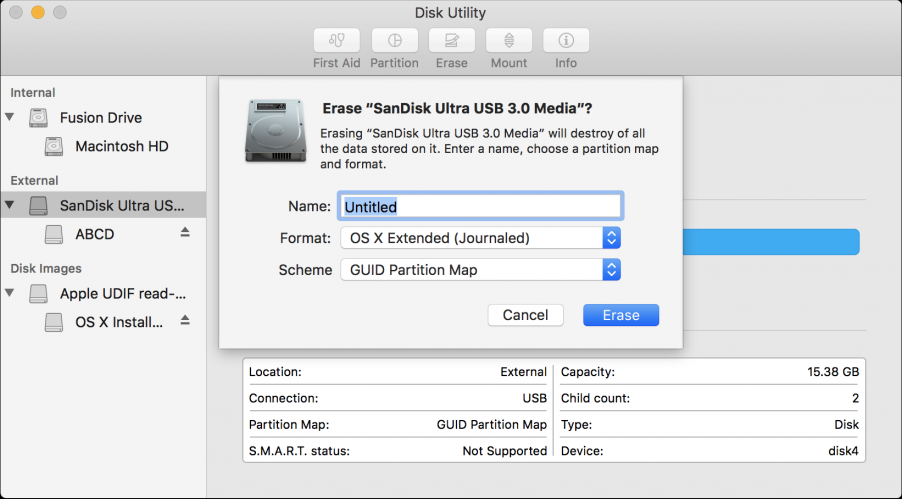Collapse the SanDisk Ultra USB disclosure triangle
The width and height of the screenshot is (902, 499).
[10, 205]
